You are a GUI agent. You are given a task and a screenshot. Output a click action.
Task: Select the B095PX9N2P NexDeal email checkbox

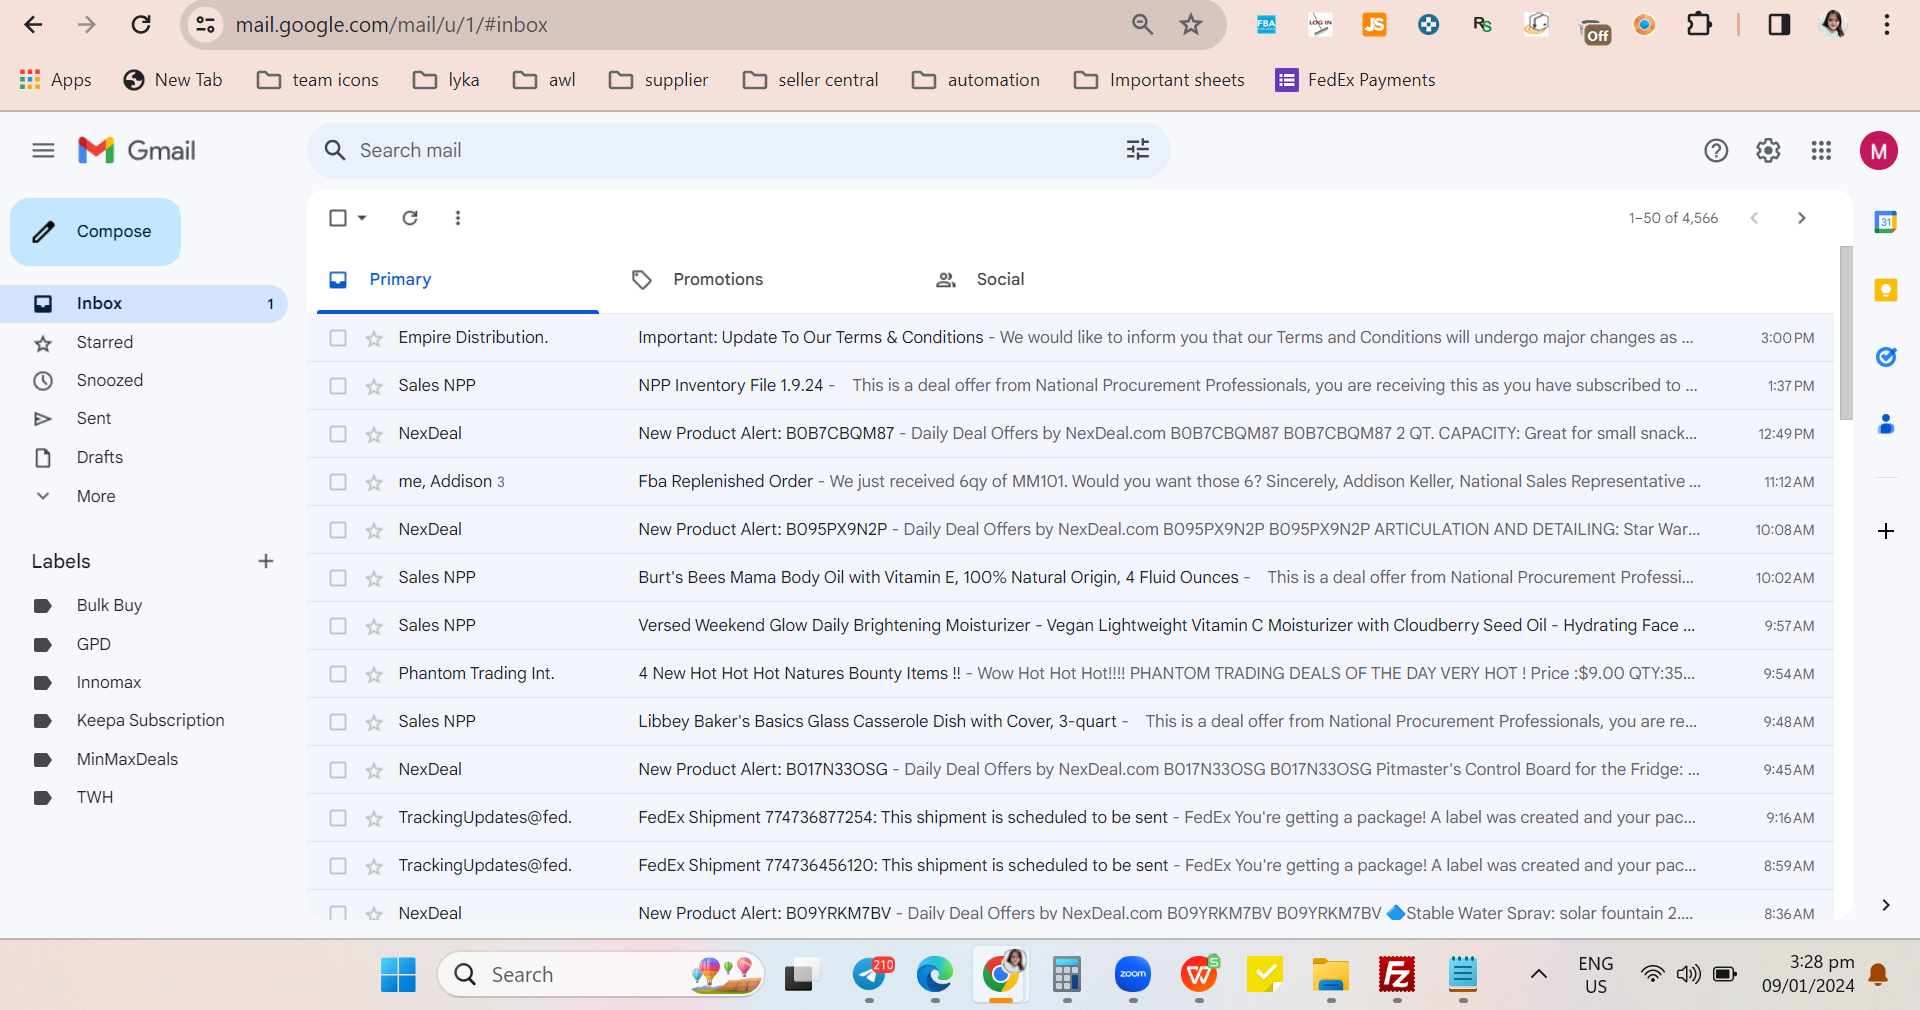(338, 530)
